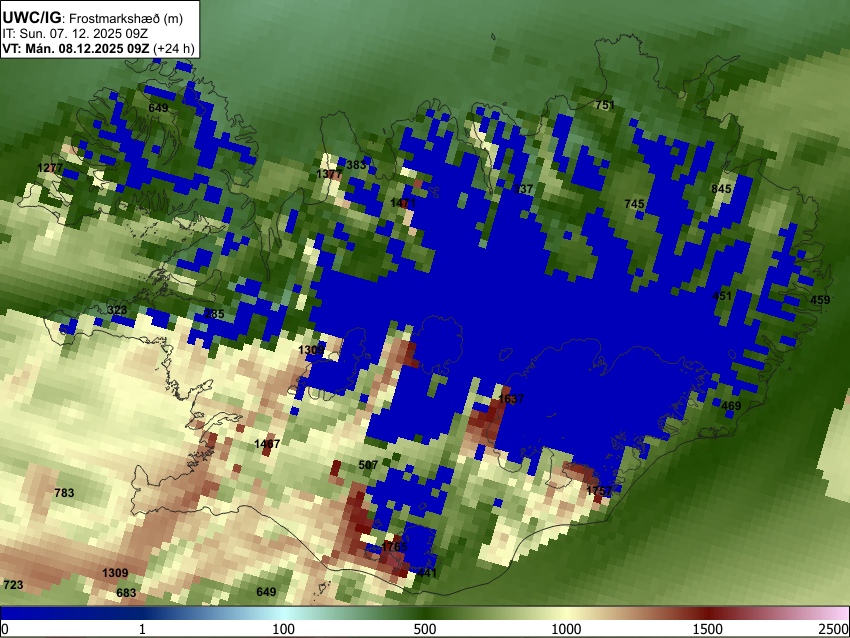Image resolution: width=850 pixels, height=638 pixels.
Task: Click the '1' tick on the color scale
Action: 142,629
